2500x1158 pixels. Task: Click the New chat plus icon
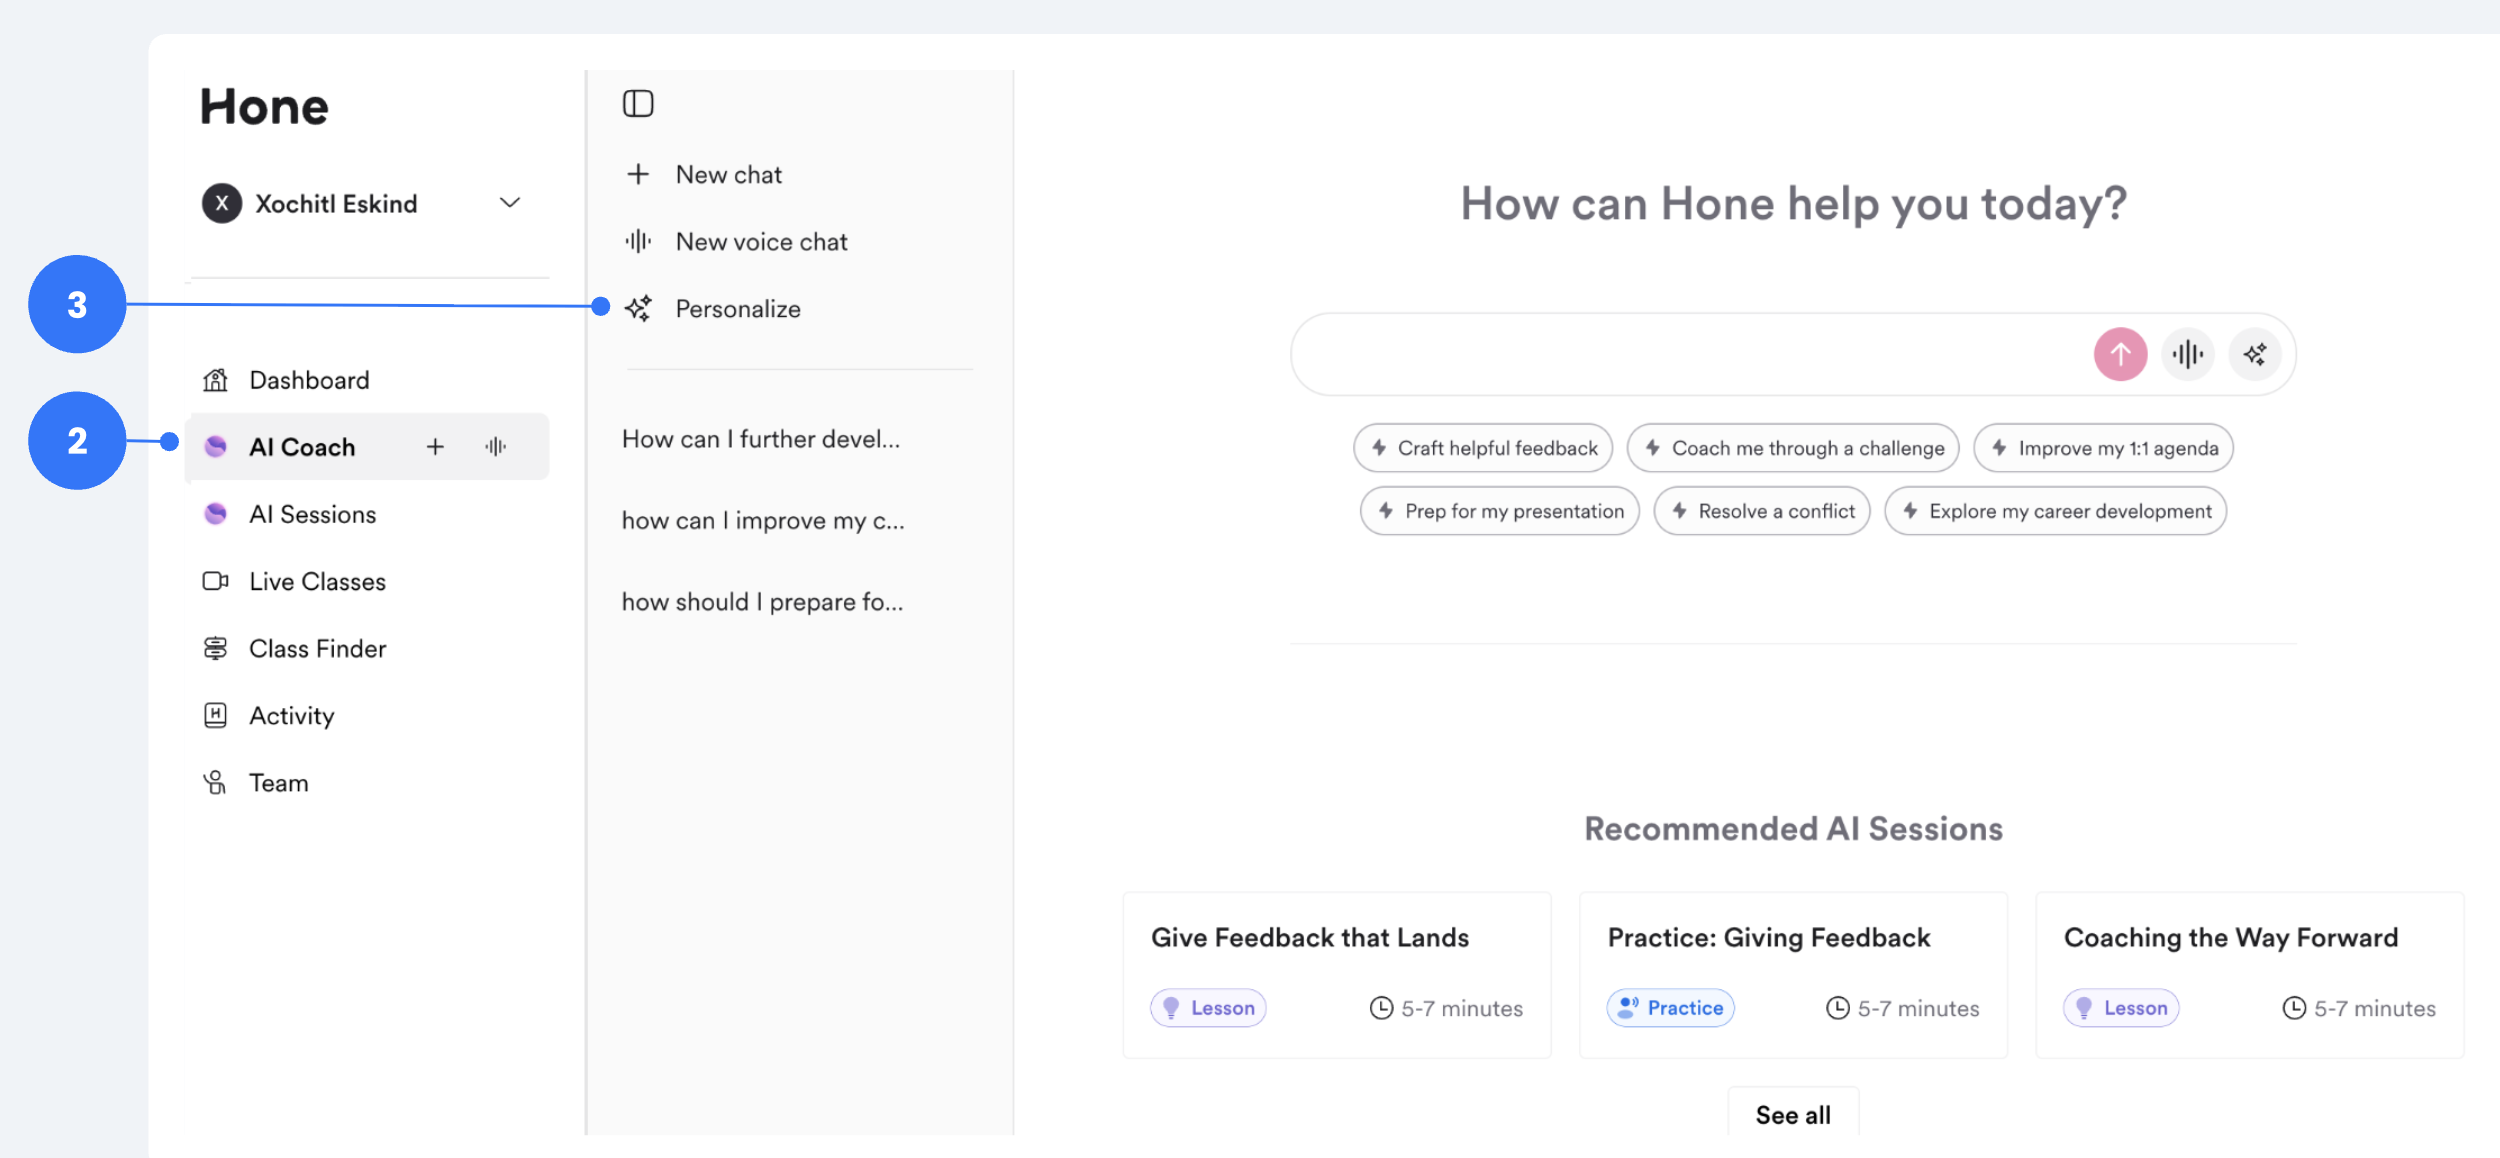point(639,173)
